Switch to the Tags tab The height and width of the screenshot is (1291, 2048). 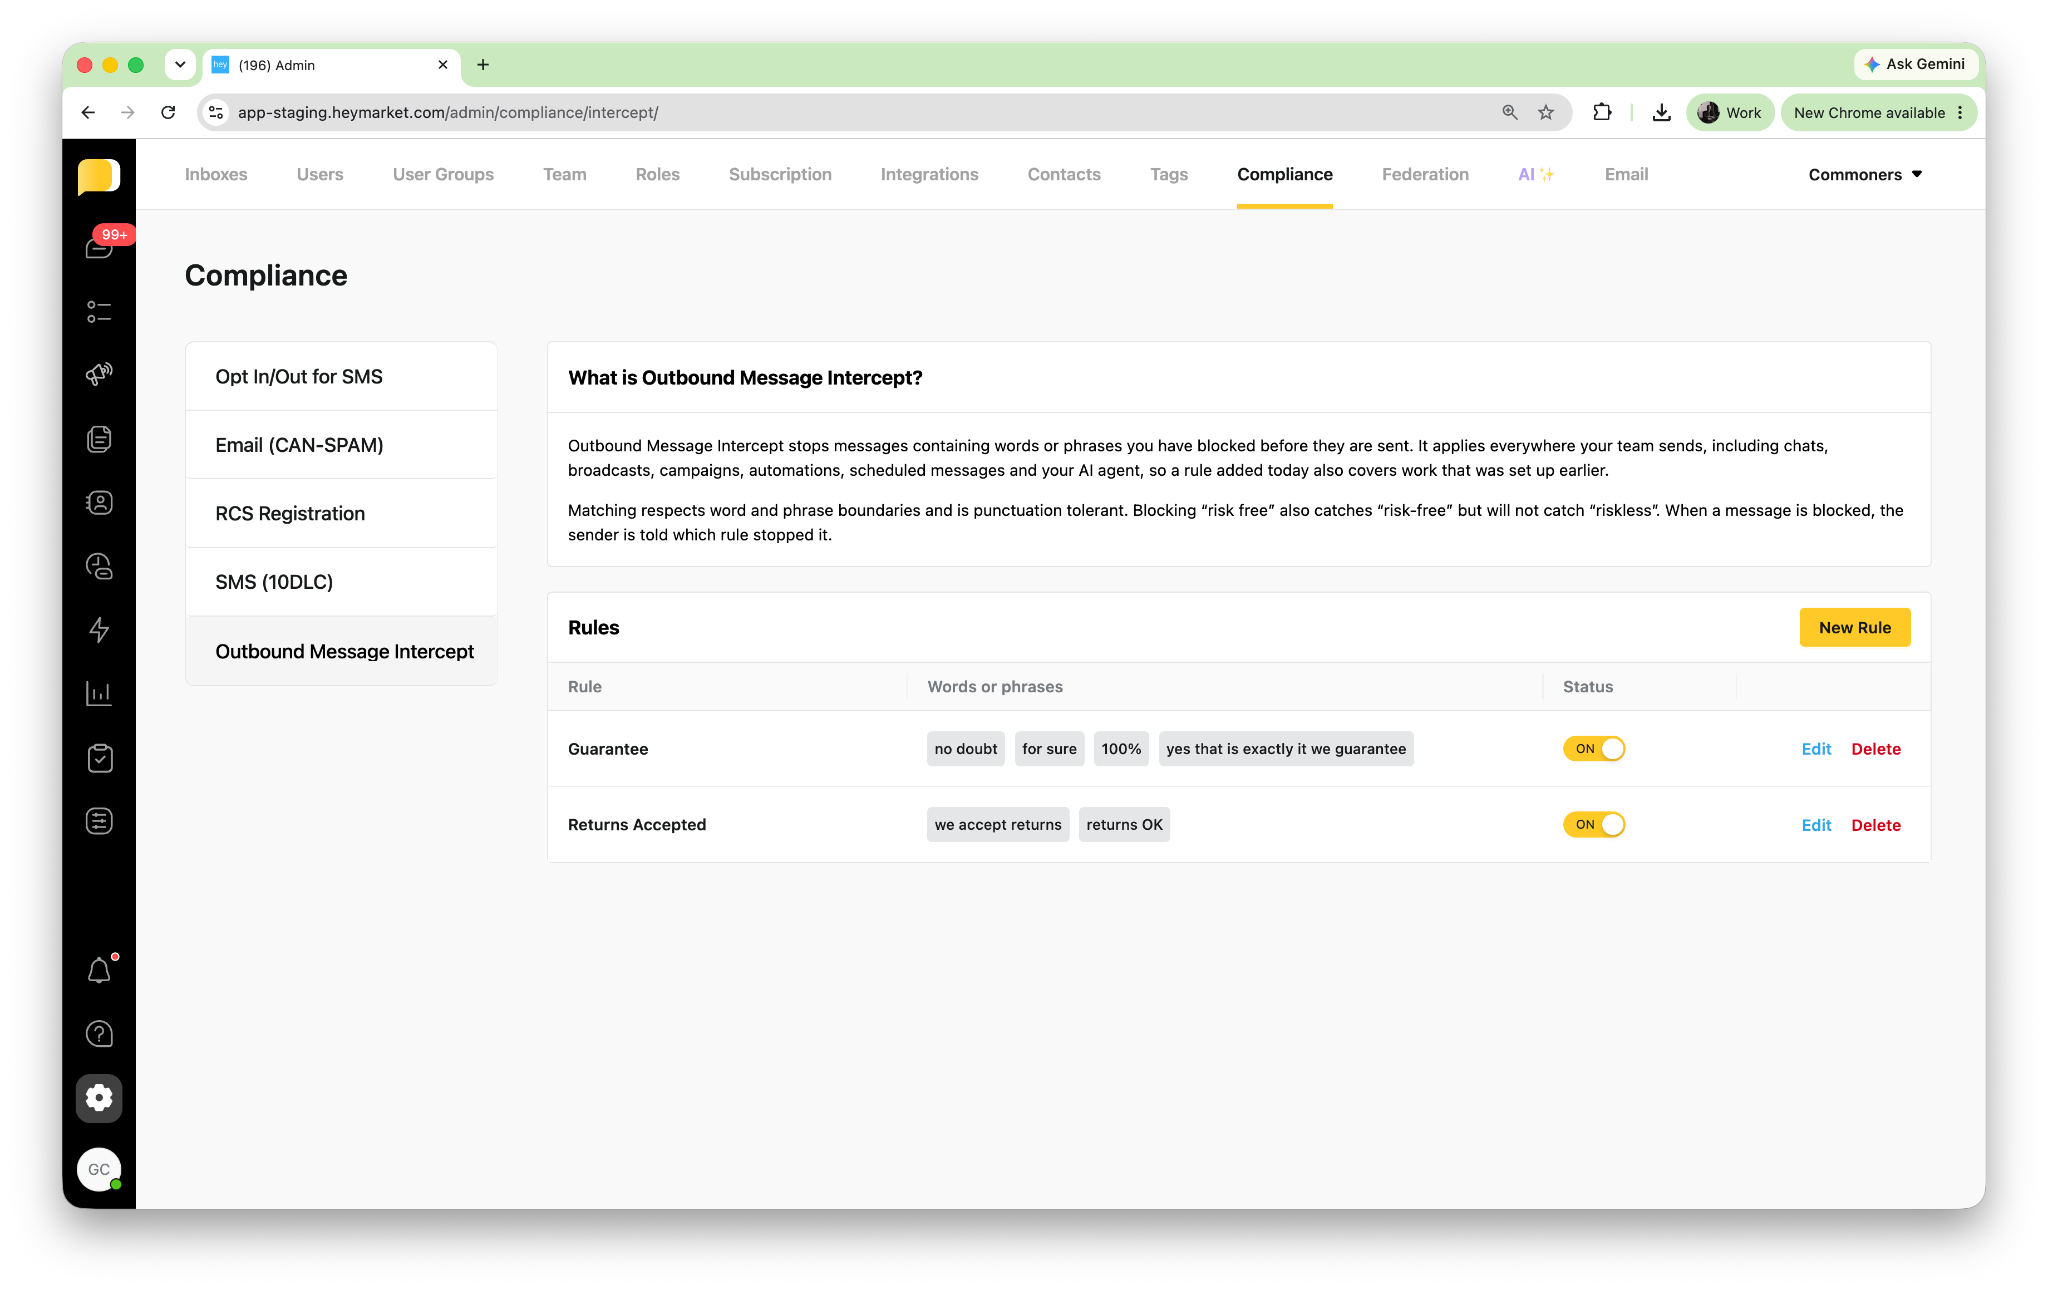pos(1169,175)
